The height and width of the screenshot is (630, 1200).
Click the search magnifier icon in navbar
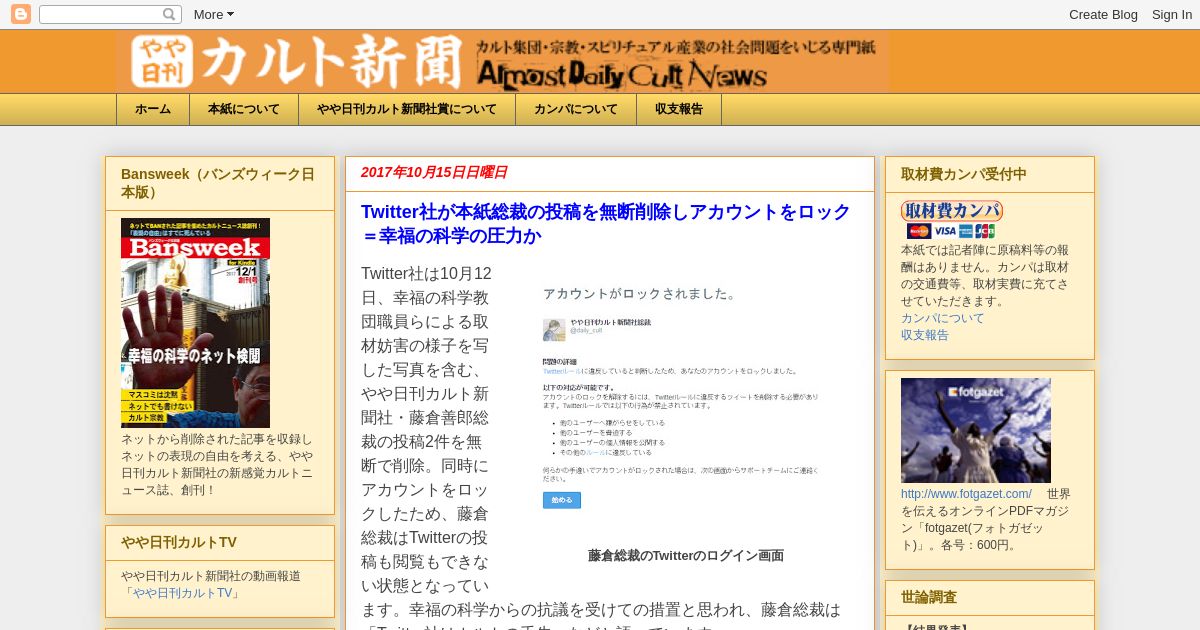click(x=169, y=14)
